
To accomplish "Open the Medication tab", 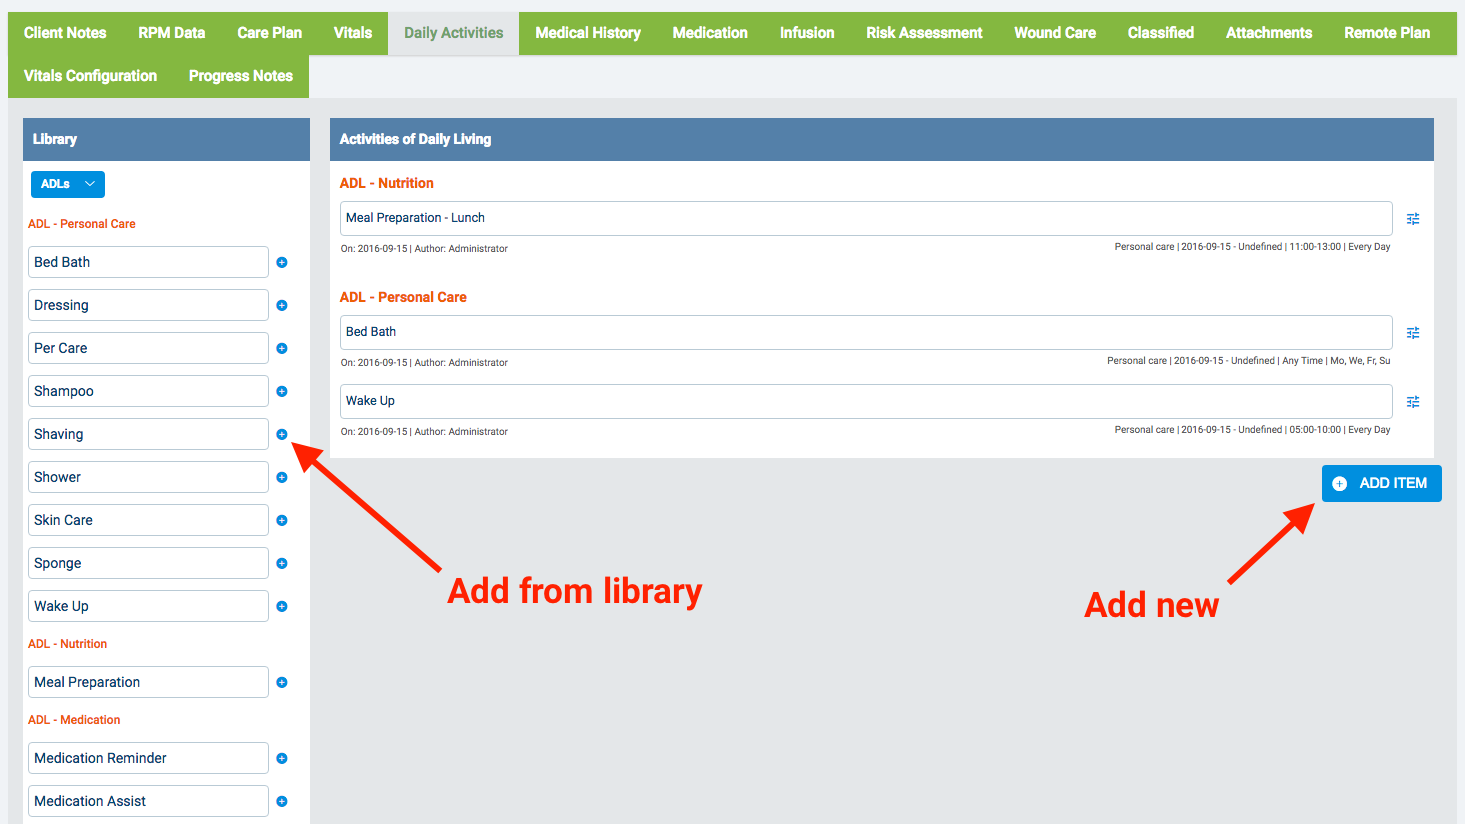I will click(x=709, y=33).
